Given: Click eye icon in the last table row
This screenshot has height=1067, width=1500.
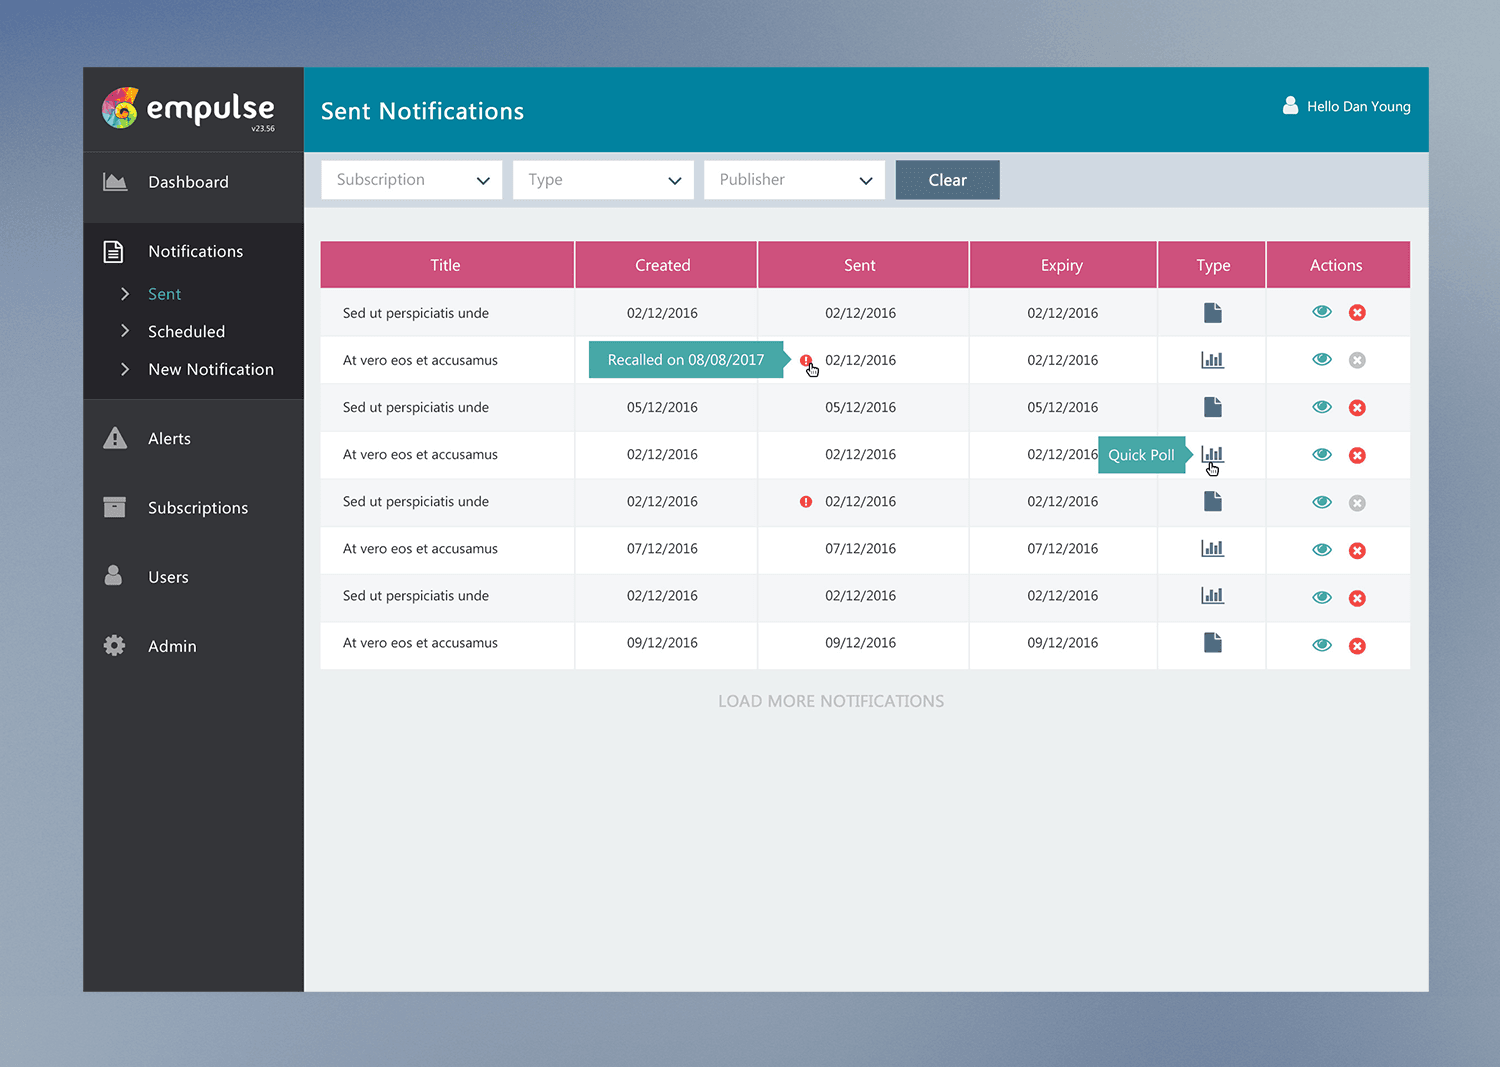Looking at the screenshot, I should pos(1321,645).
